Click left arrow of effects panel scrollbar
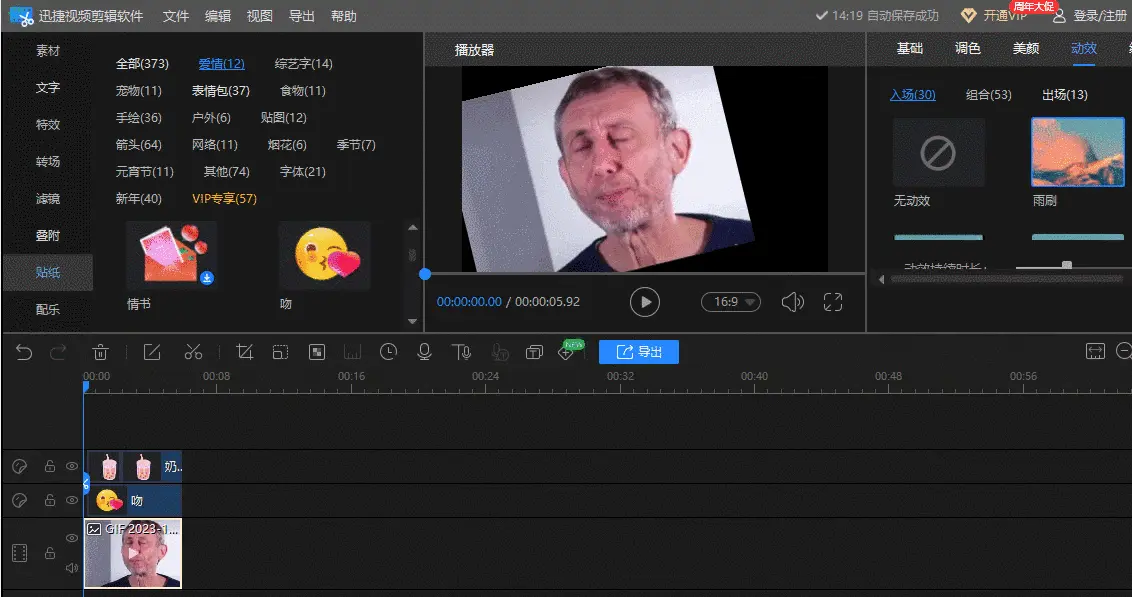1132x597 pixels. pos(881,279)
